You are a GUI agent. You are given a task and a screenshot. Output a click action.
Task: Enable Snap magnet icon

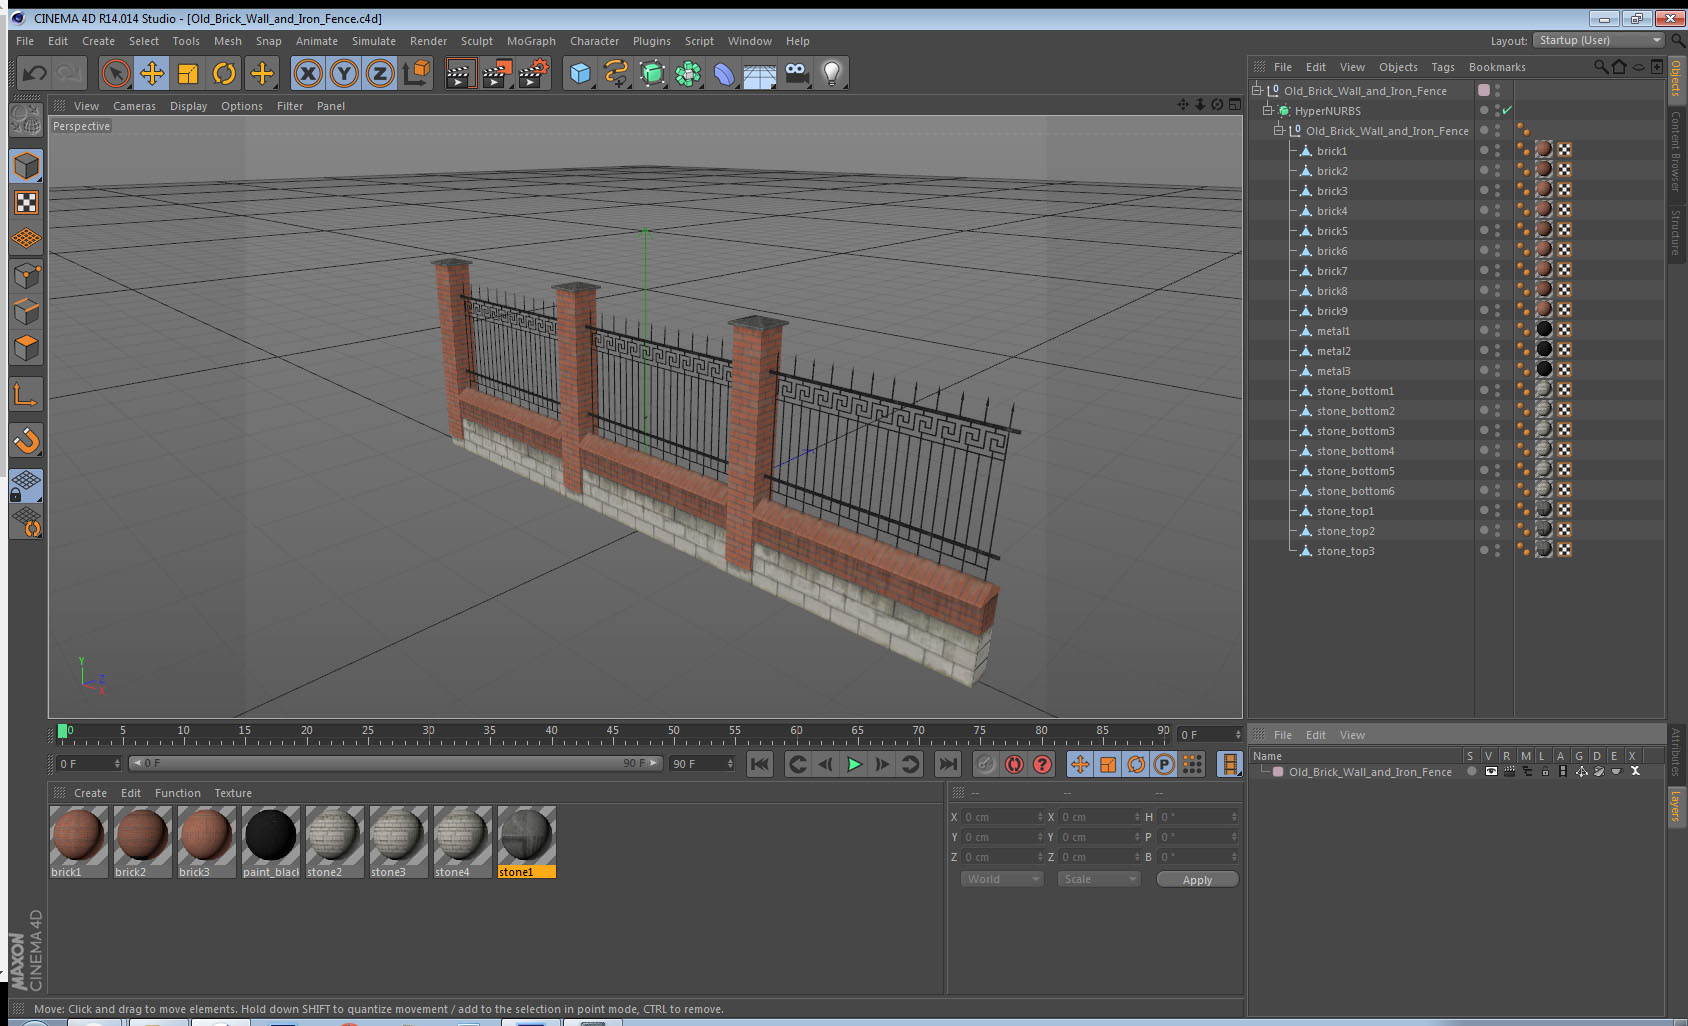click(26, 440)
